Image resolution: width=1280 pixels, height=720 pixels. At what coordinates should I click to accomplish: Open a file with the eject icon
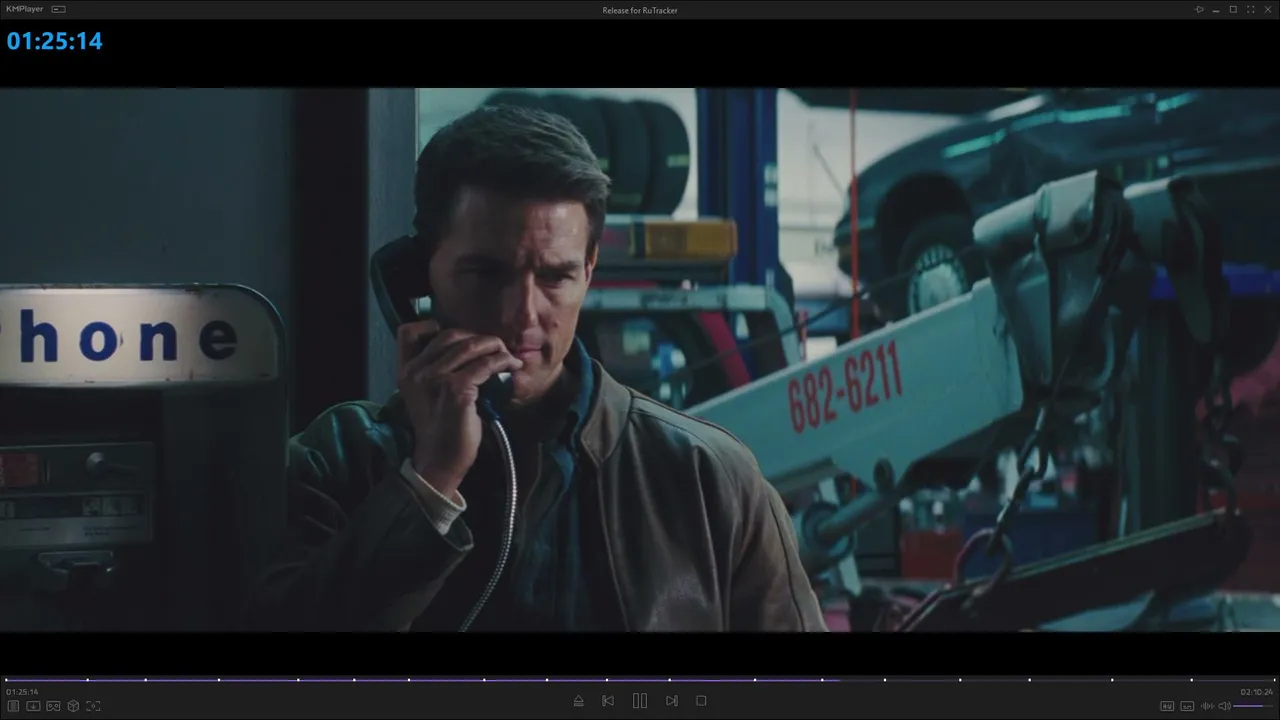click(x=578, y=701)
